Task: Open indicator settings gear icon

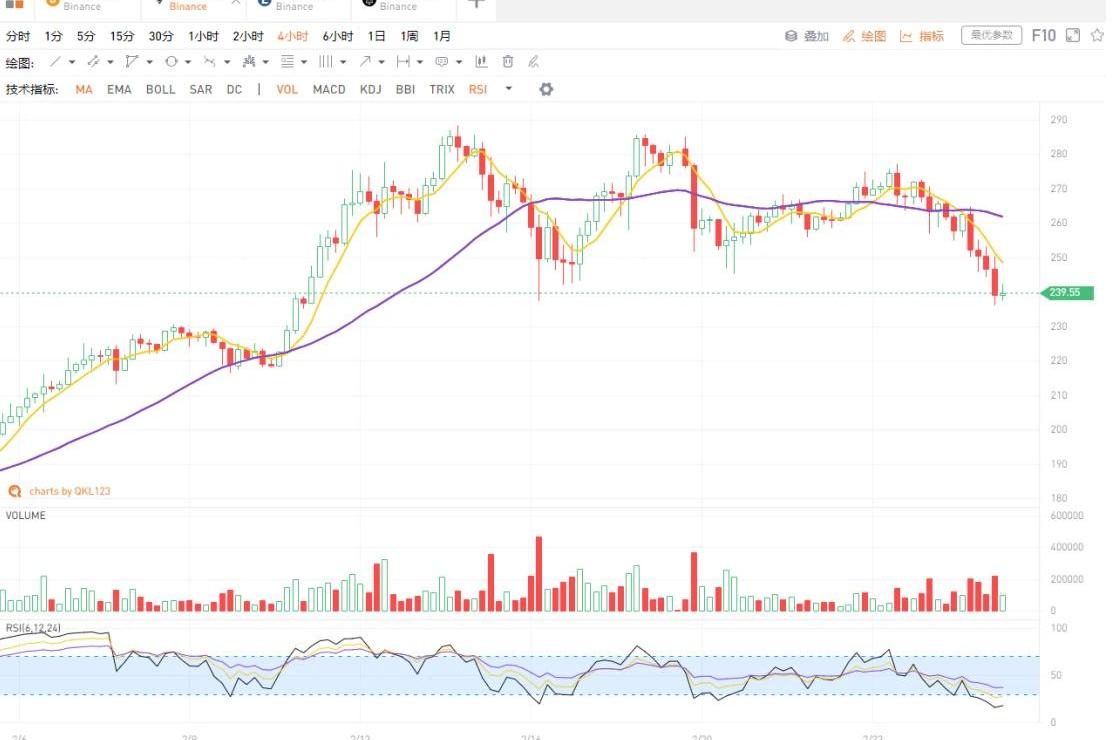Action: click(x=546, y=89)
